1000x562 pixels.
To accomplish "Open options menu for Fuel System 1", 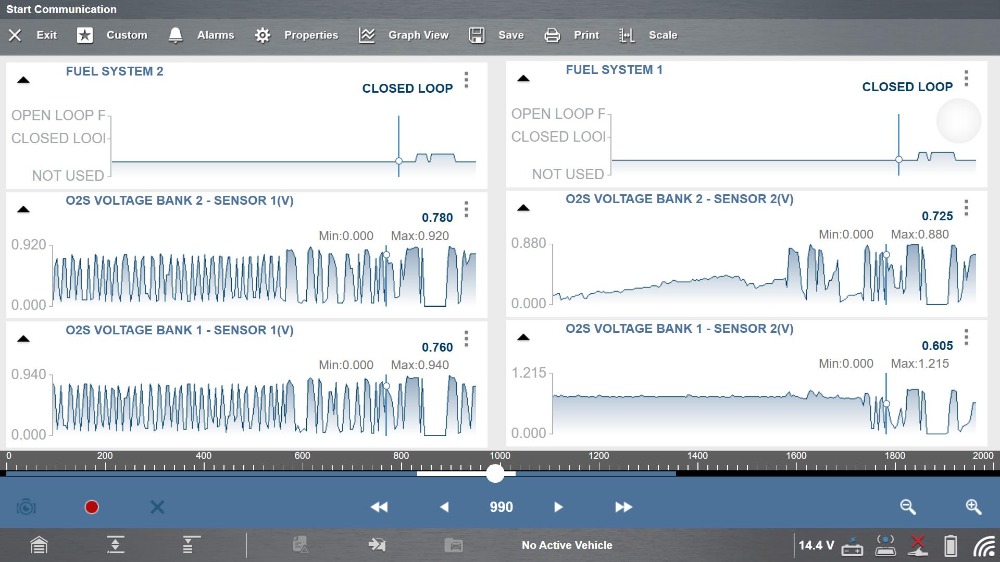I will click(966, 78).
